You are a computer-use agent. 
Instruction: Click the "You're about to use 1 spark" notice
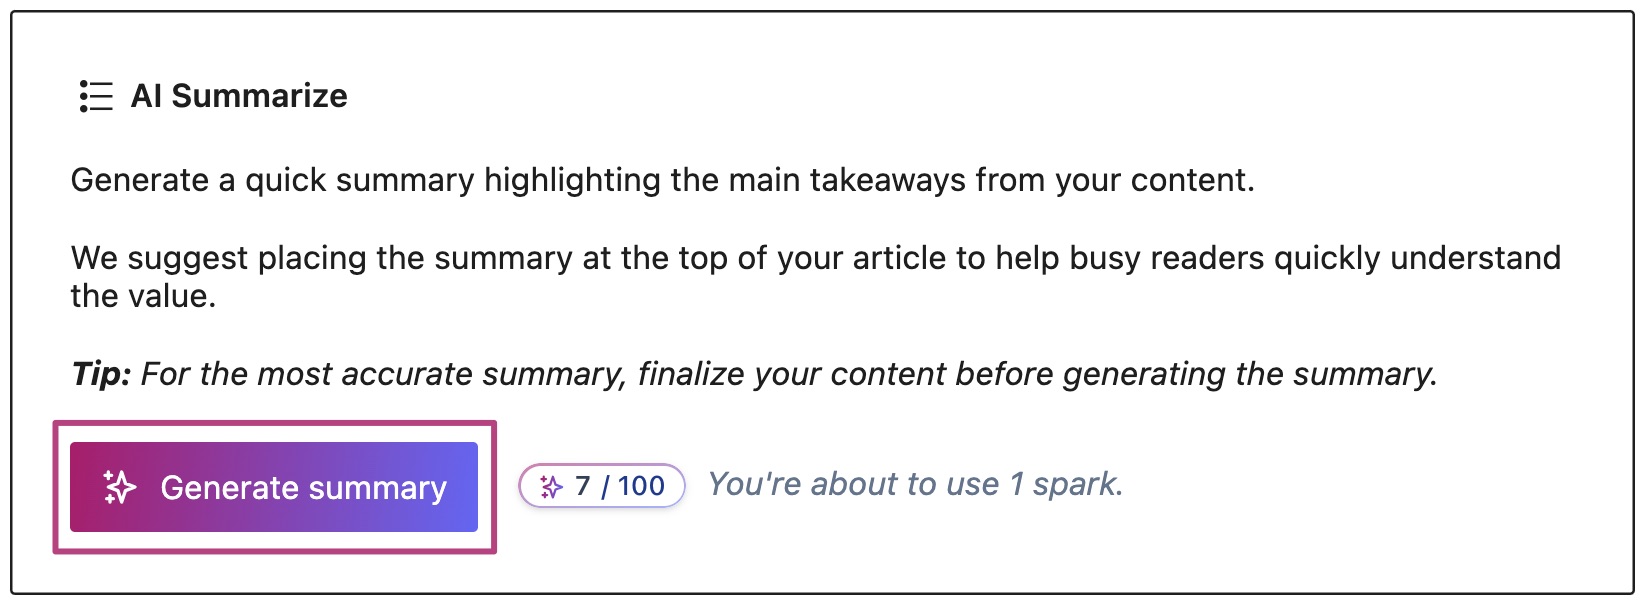[915, 484]
